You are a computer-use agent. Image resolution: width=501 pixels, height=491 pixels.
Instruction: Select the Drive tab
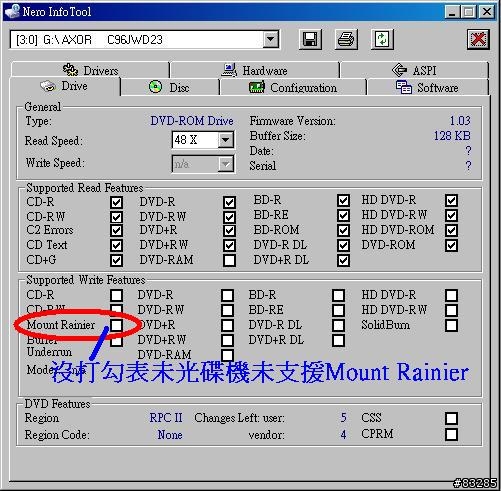65,86
